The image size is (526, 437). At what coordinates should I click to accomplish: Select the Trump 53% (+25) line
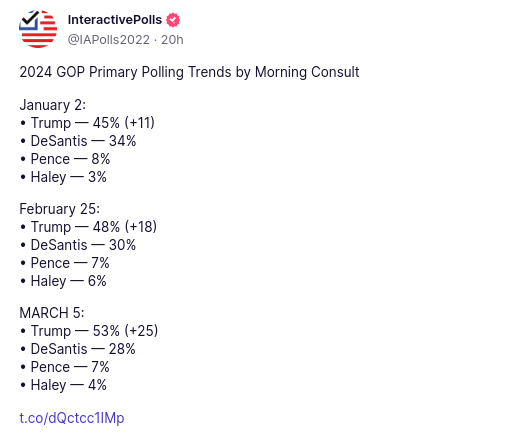(89, 331)
